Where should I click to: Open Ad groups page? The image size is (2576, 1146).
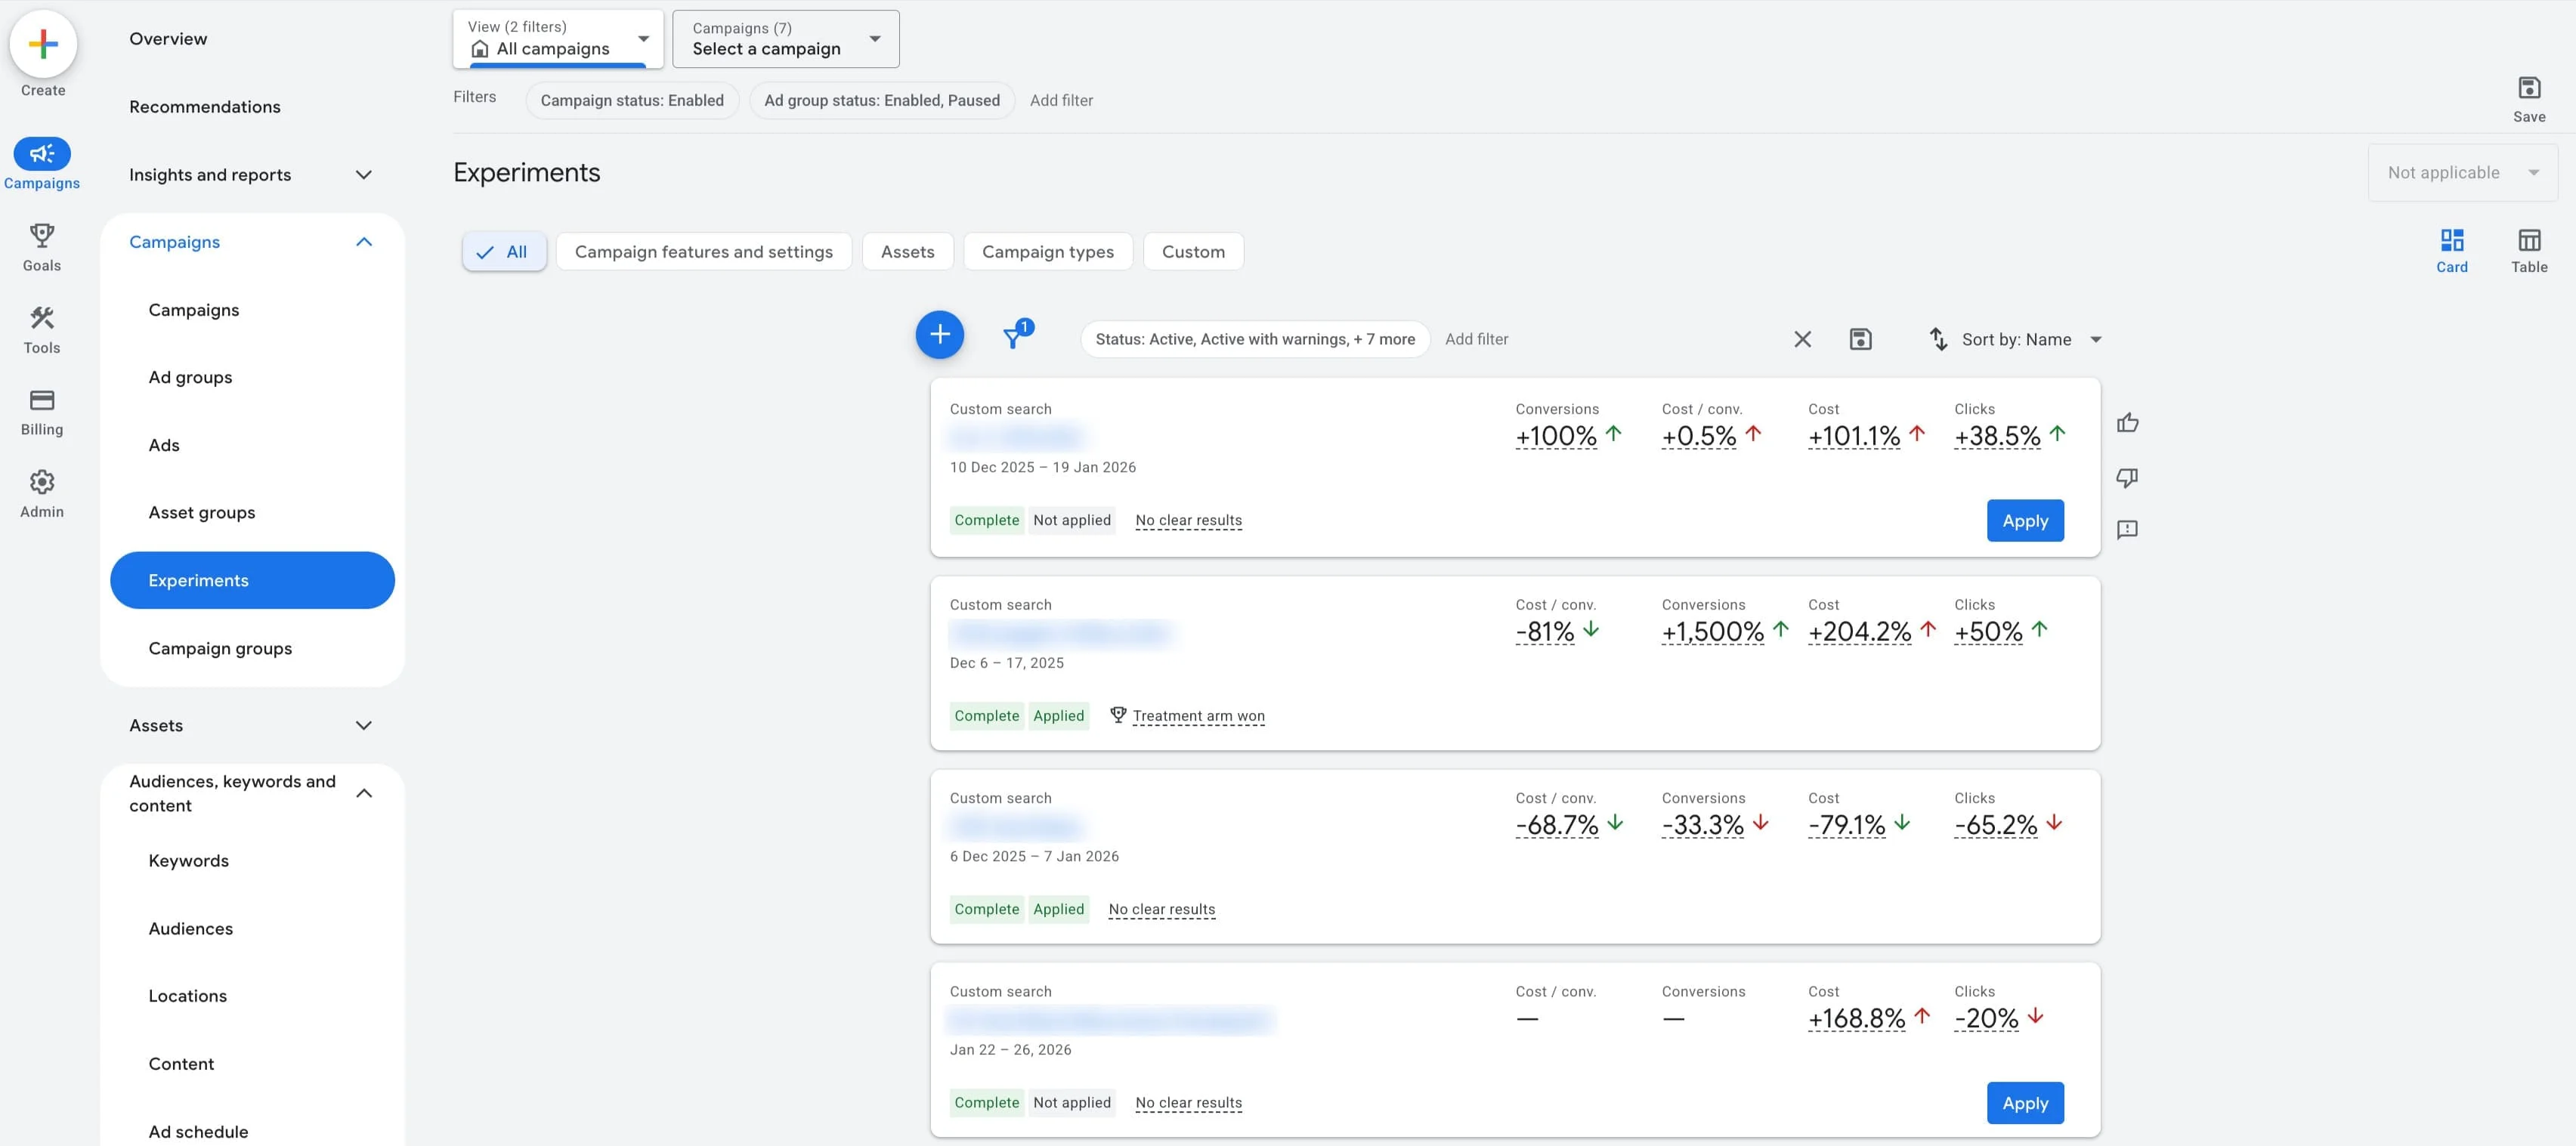(x=190, y=377)
